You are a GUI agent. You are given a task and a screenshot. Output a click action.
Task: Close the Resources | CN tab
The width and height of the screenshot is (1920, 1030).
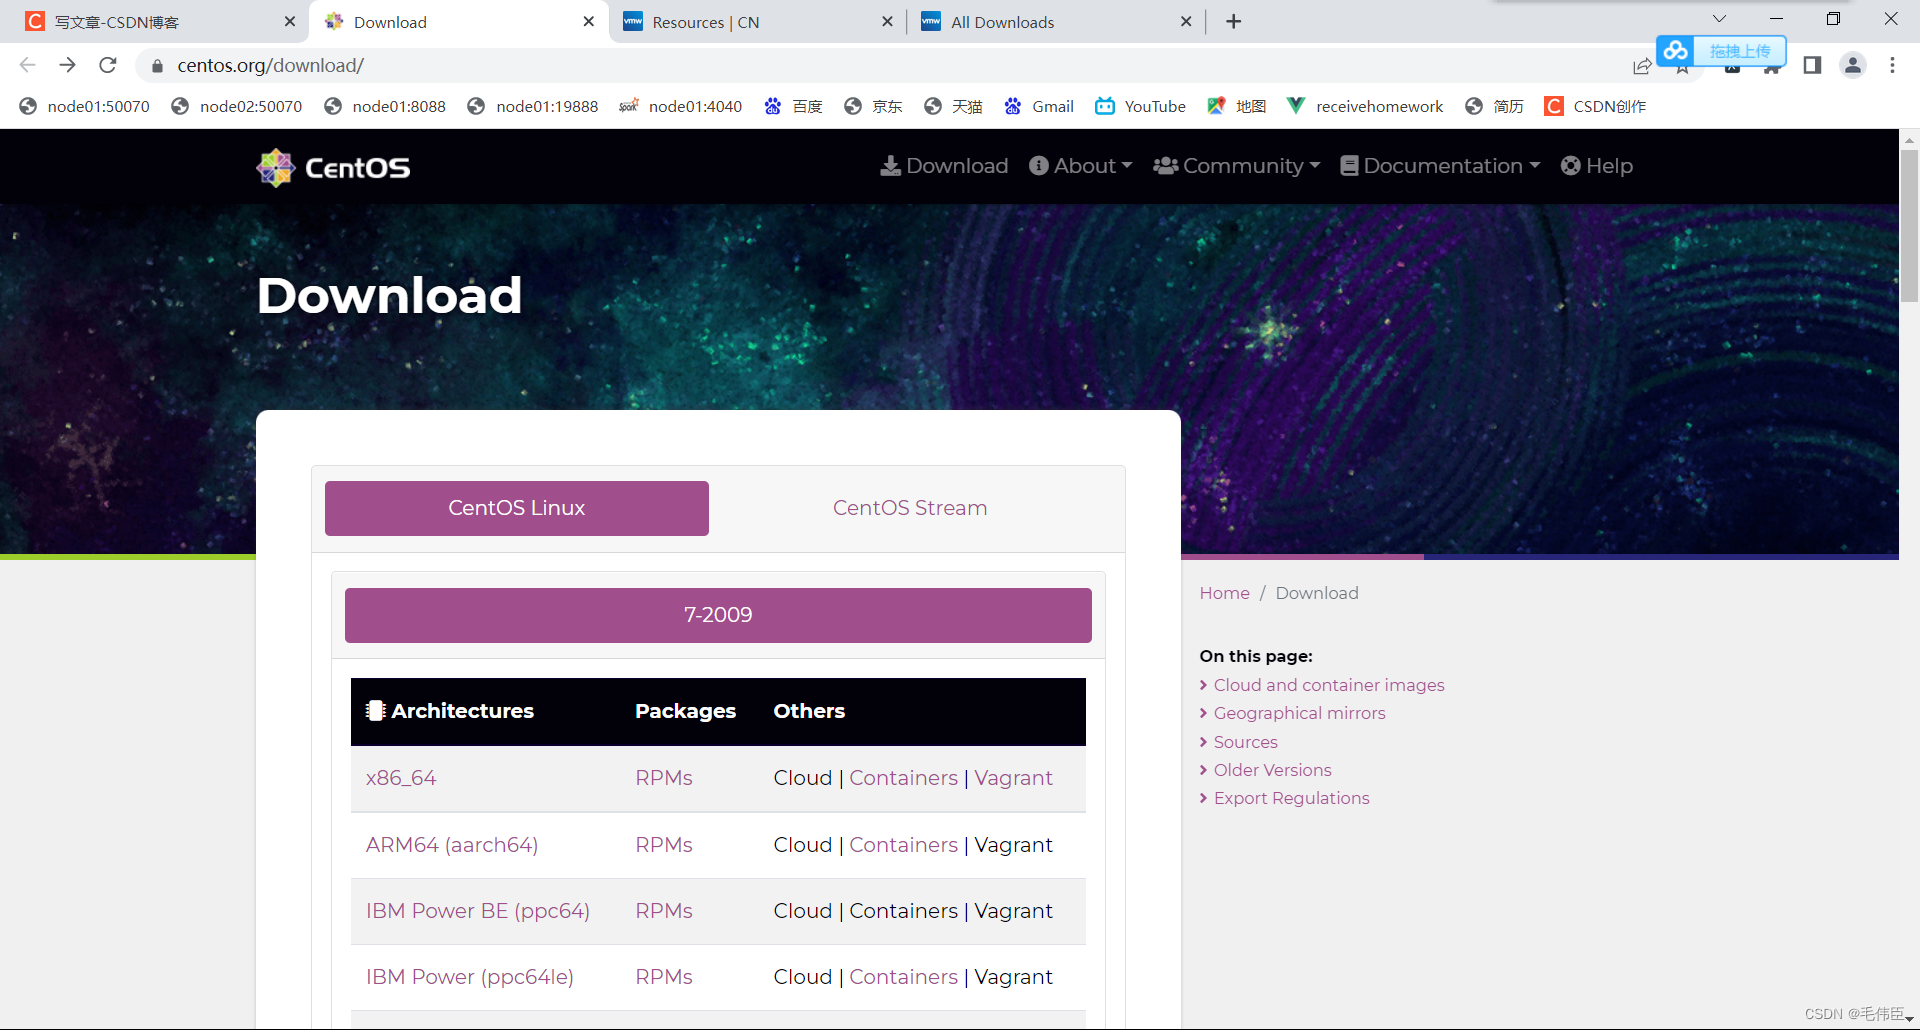tap(887, 21)
